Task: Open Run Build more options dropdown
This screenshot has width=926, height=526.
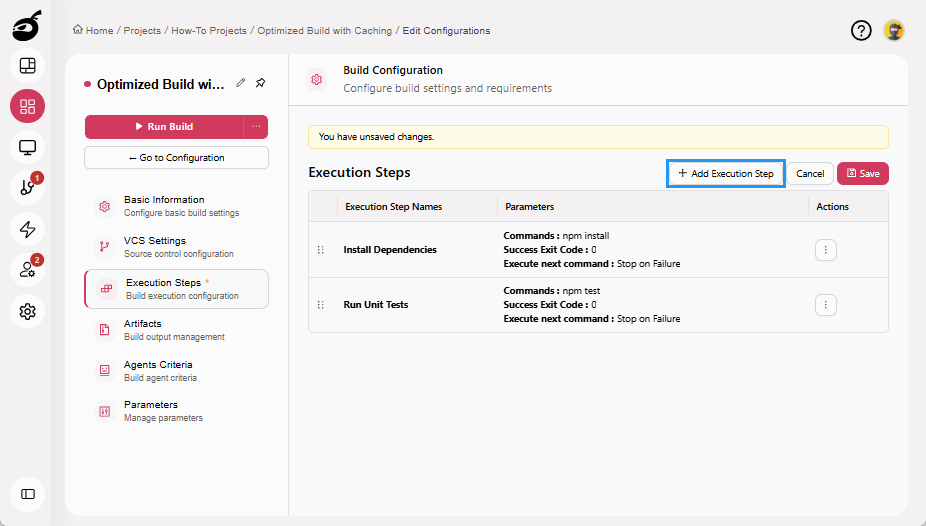Action: point(256,126)
